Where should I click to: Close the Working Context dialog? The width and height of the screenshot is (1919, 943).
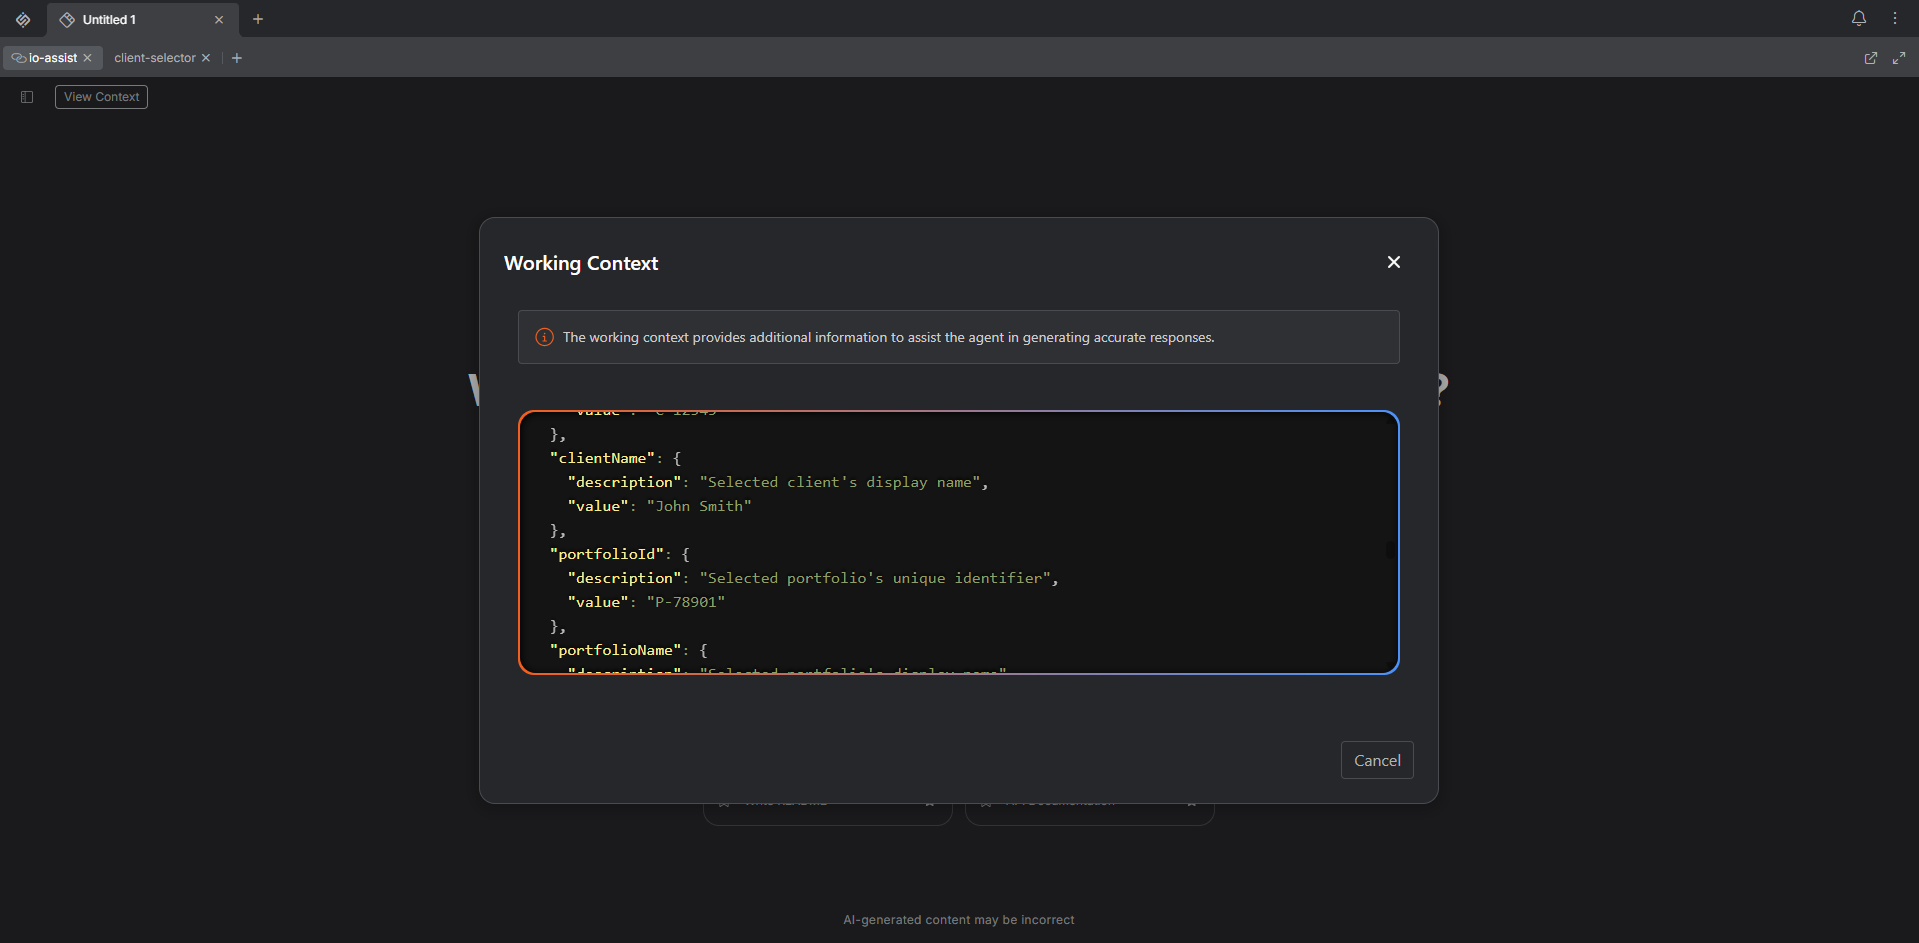pos(1393,262)
